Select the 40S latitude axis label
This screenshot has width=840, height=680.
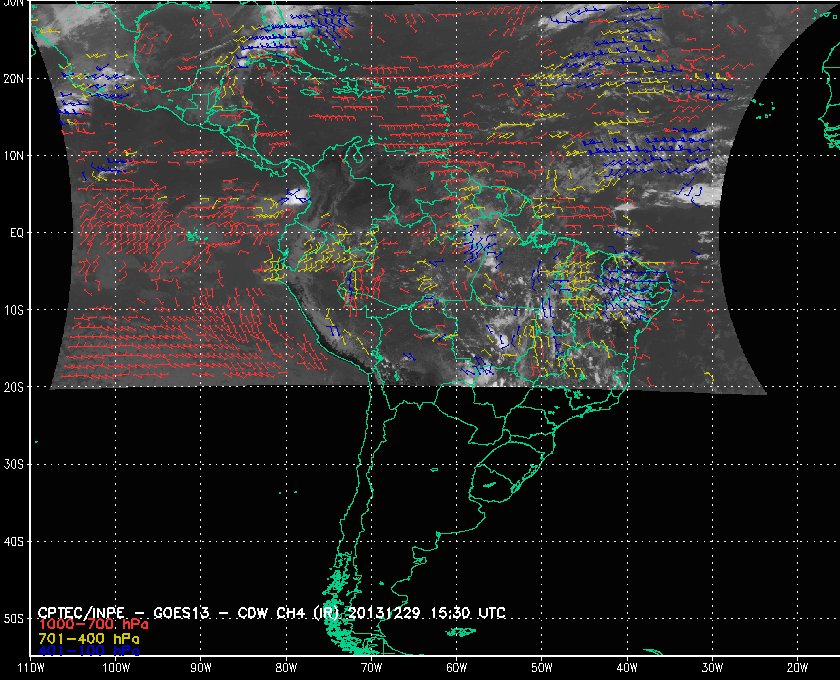[13, 541]
